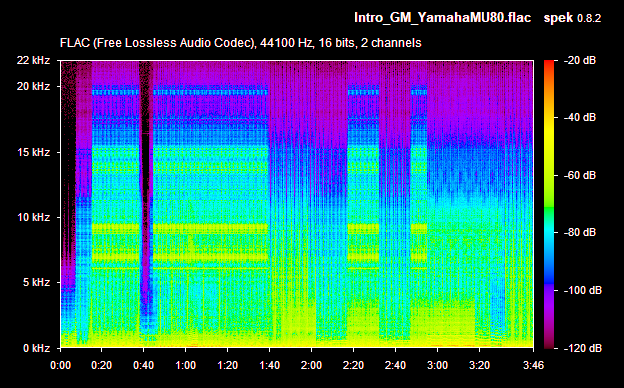624x388 pixels.
Task: Click the spek 0.8.2 version label
Action: 572,18
